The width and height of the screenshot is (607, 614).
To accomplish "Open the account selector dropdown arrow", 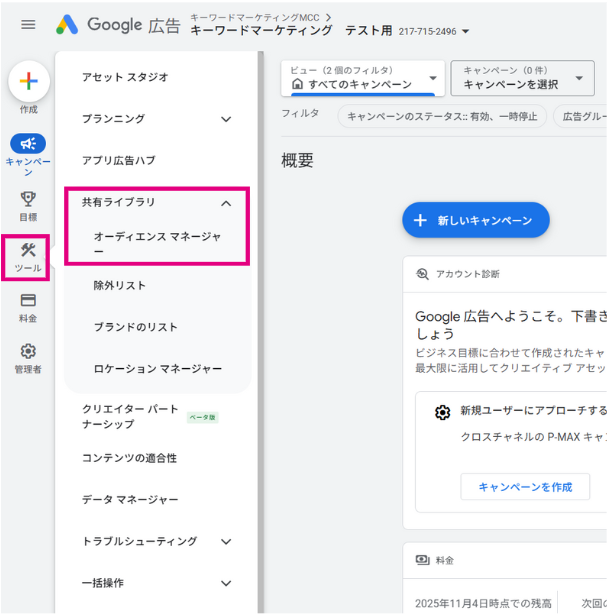I will coord(466,32).
